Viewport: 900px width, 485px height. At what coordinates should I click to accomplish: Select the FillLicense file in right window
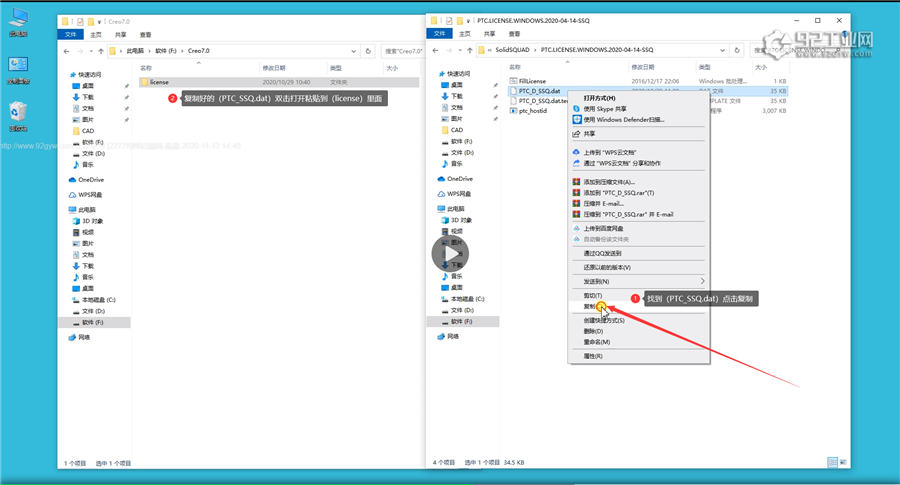pyautogui.click(x=532, y=81)
